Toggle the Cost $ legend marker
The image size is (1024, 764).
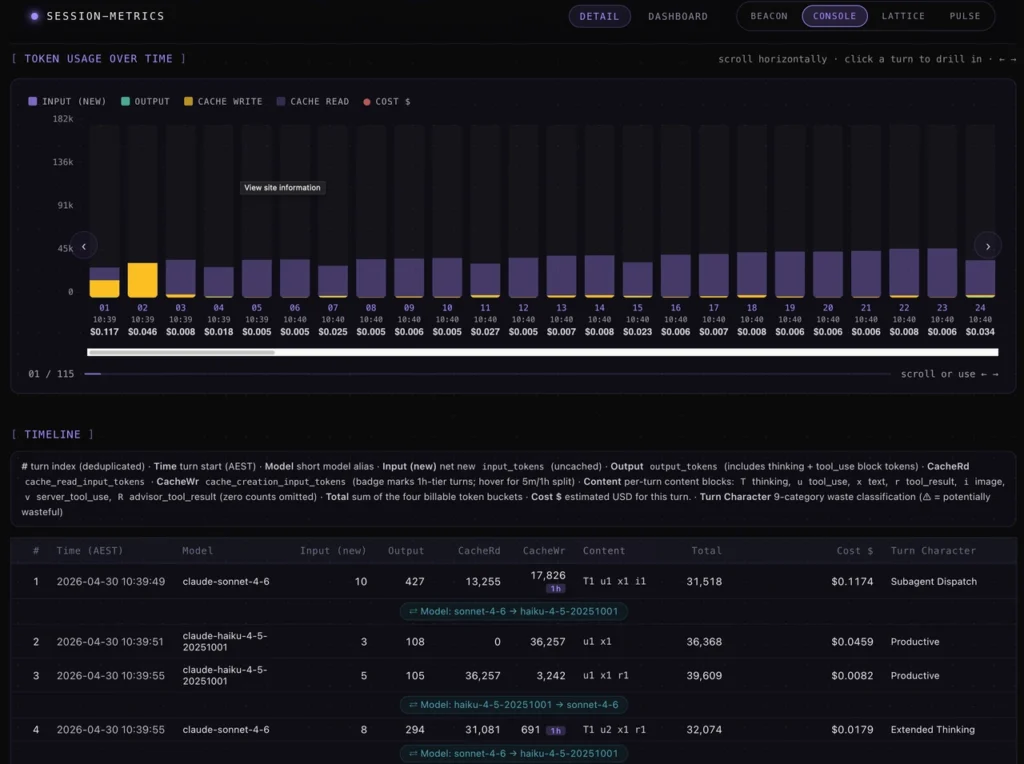[x=367, y=102]
